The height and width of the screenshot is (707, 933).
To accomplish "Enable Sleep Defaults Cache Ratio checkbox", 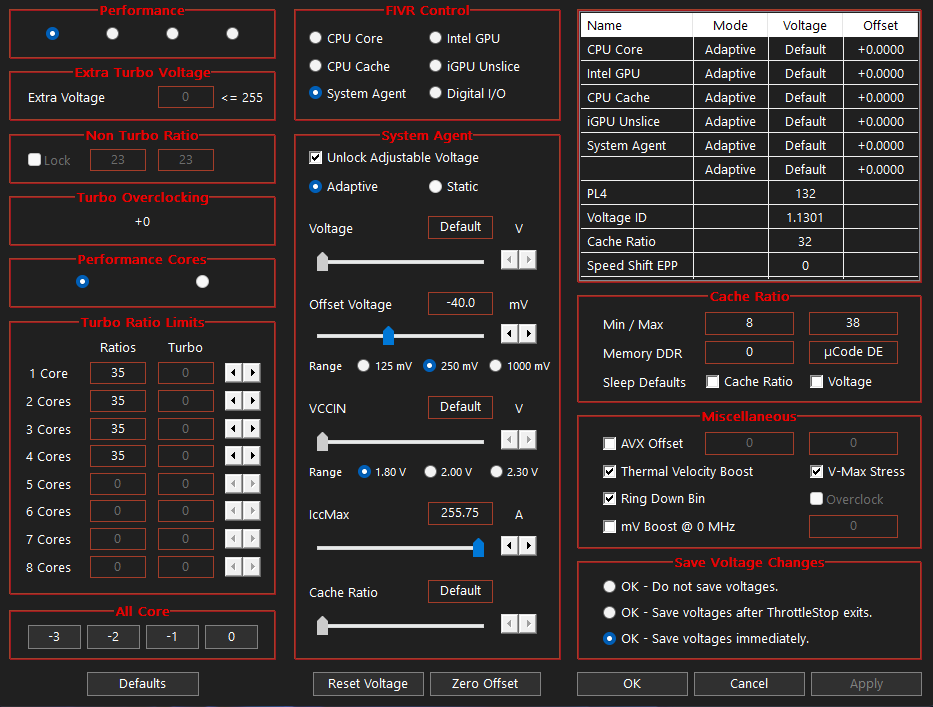I will point(713,381).
